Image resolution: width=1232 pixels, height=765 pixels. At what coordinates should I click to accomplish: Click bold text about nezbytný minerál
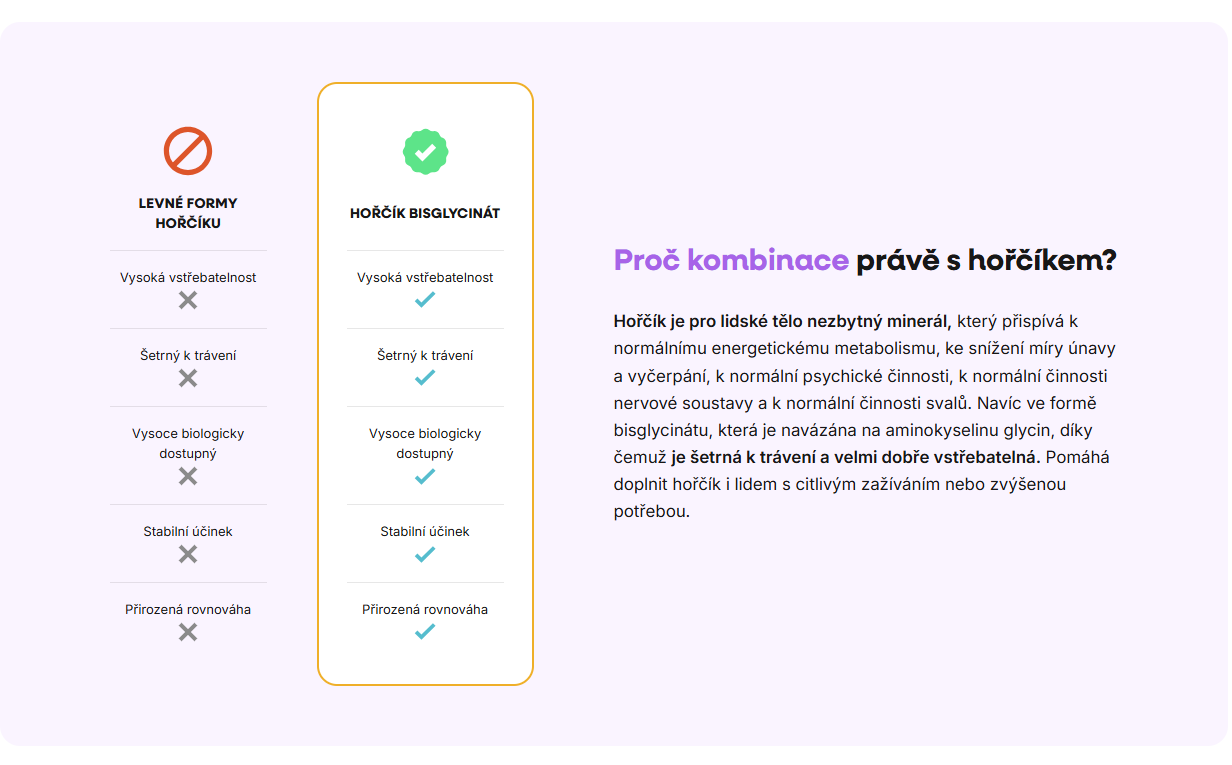click(x=782, y=321)
